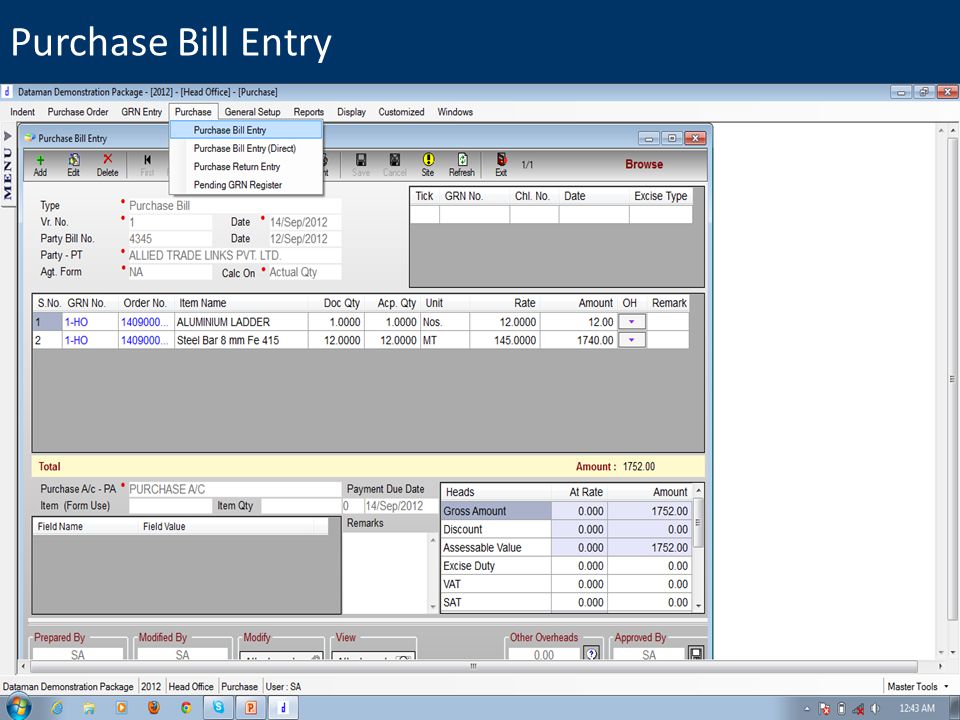The height and width of the screenshot is (720, 960).
Task: Click ALUMINIUM LADDER item name cell
Action: (x=241, y=321)
